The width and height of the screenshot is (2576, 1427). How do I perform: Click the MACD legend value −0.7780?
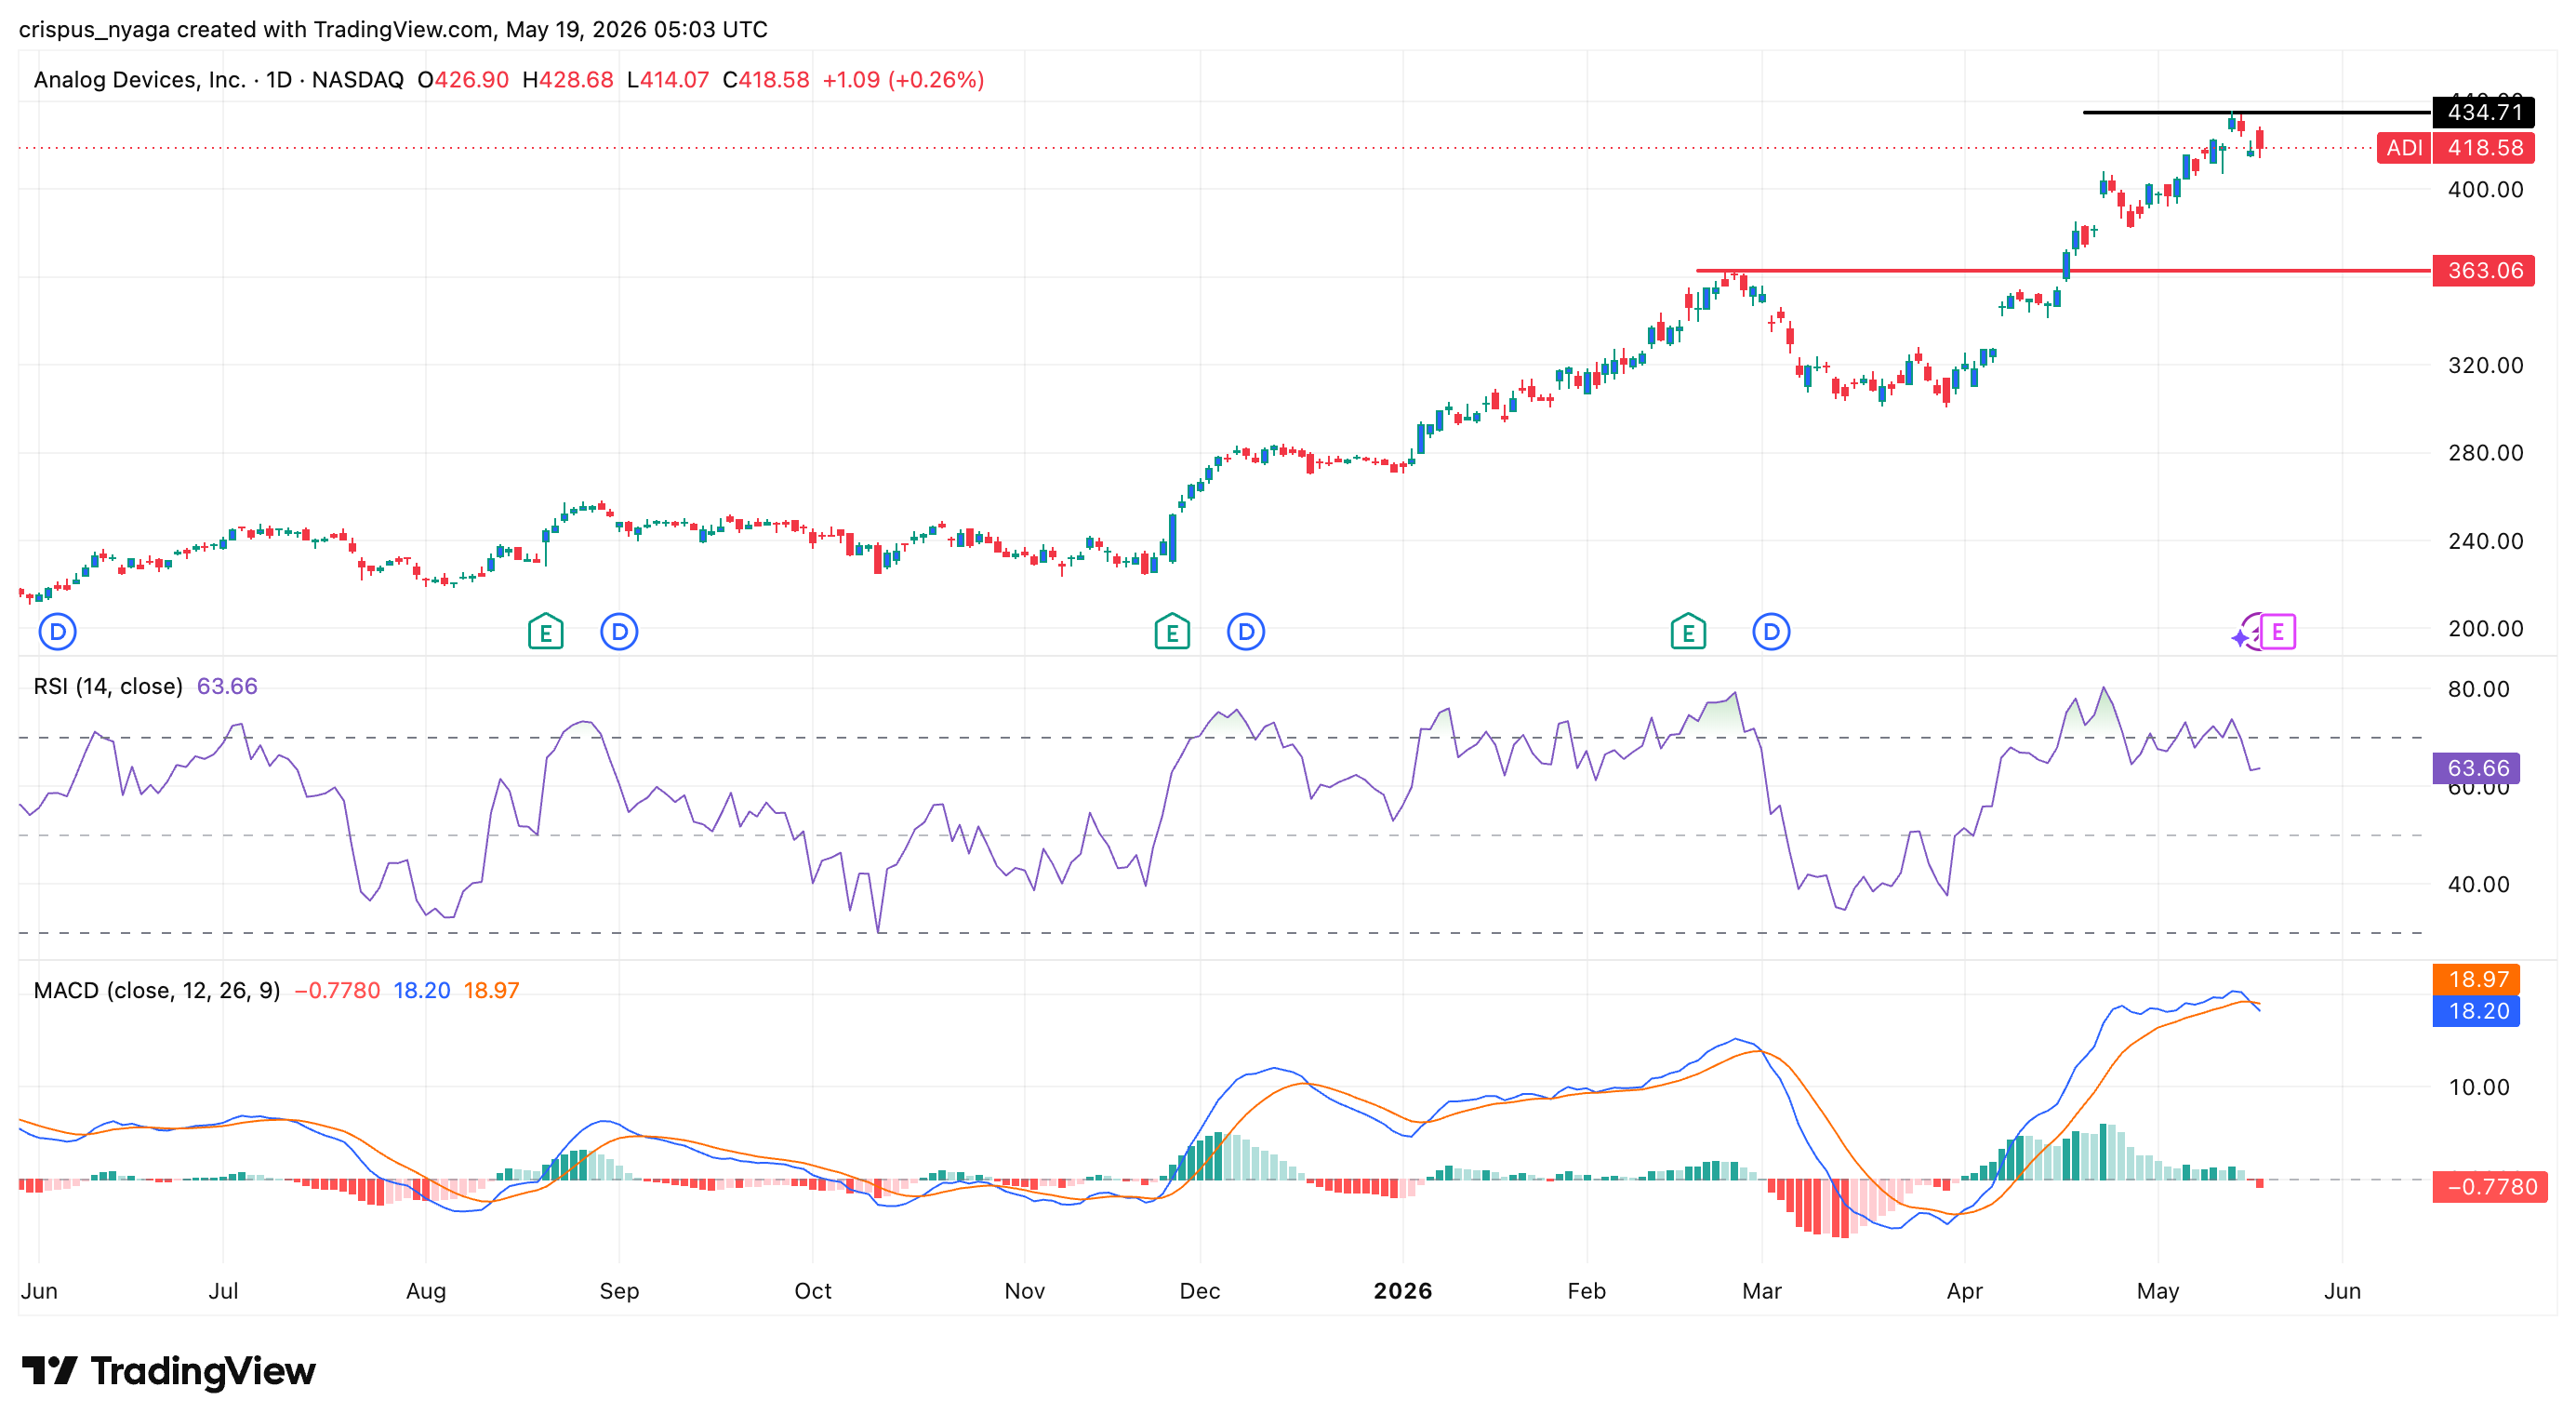(x=337, y=990)
